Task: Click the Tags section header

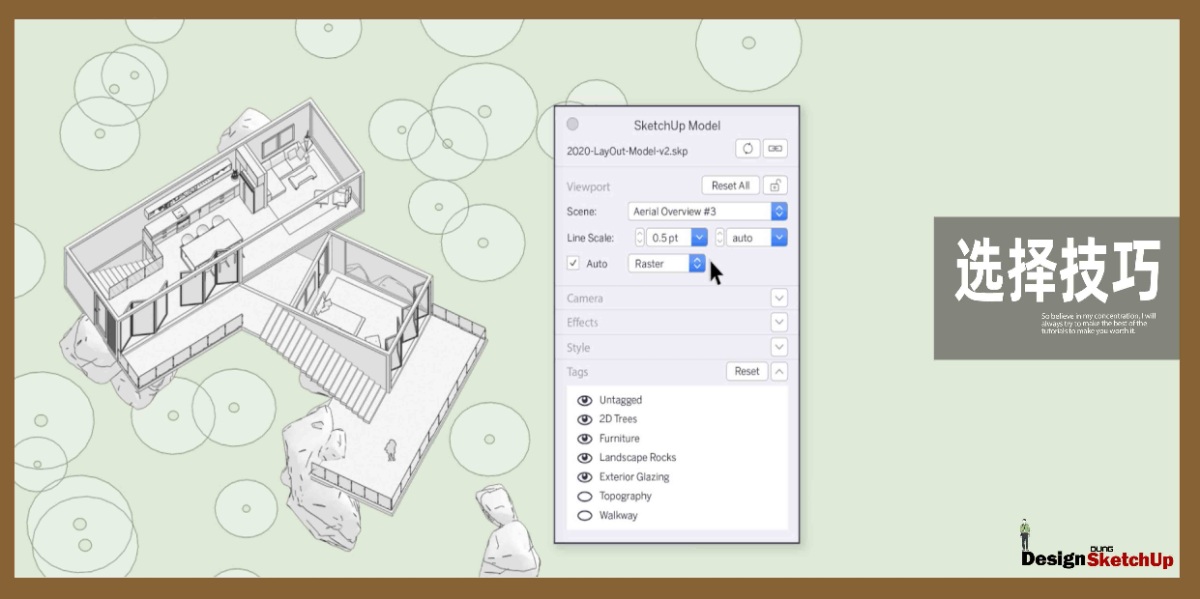Action: click(x=577, y=371)
